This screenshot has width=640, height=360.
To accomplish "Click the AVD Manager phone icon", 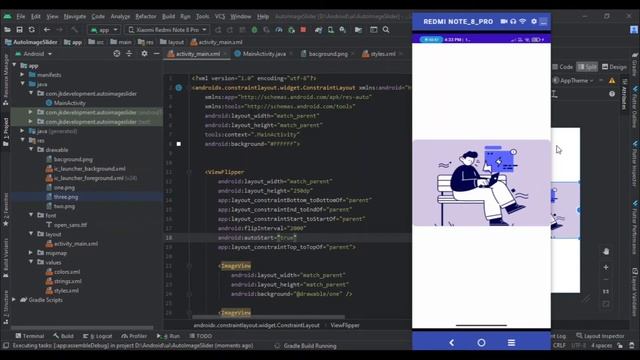I will click(x=331, y=30).
